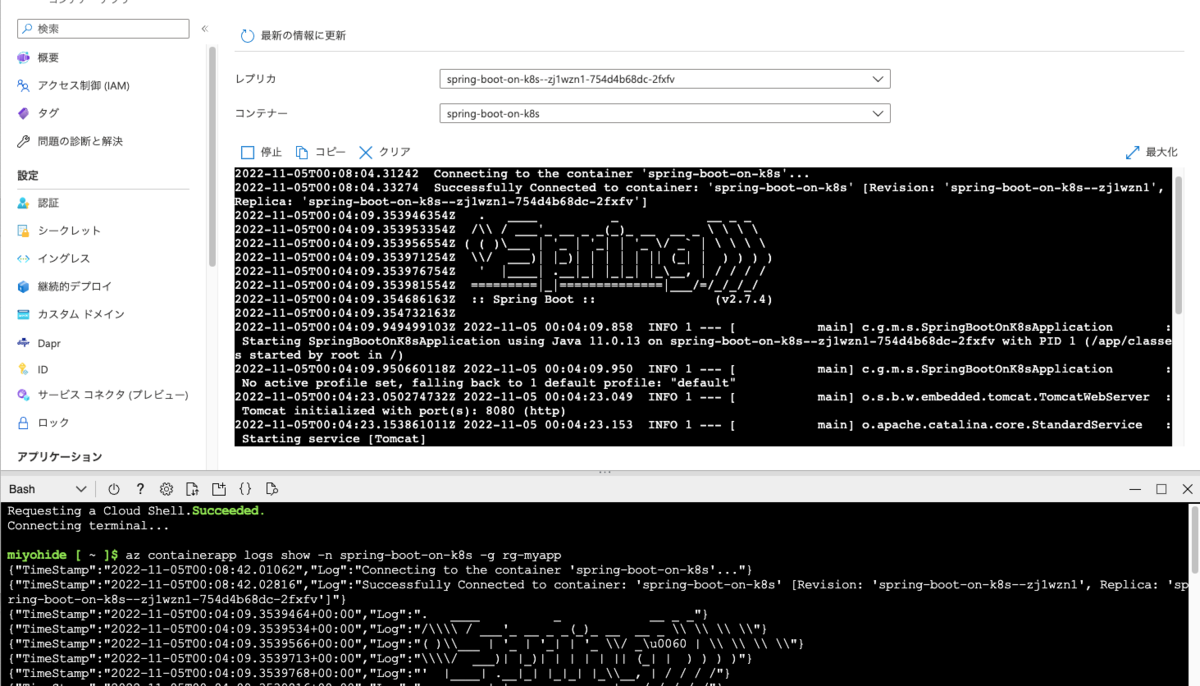The image size is (1200, 686).
Task: Open the コンテナー dropdown
Action: click(x=665, y=114)
